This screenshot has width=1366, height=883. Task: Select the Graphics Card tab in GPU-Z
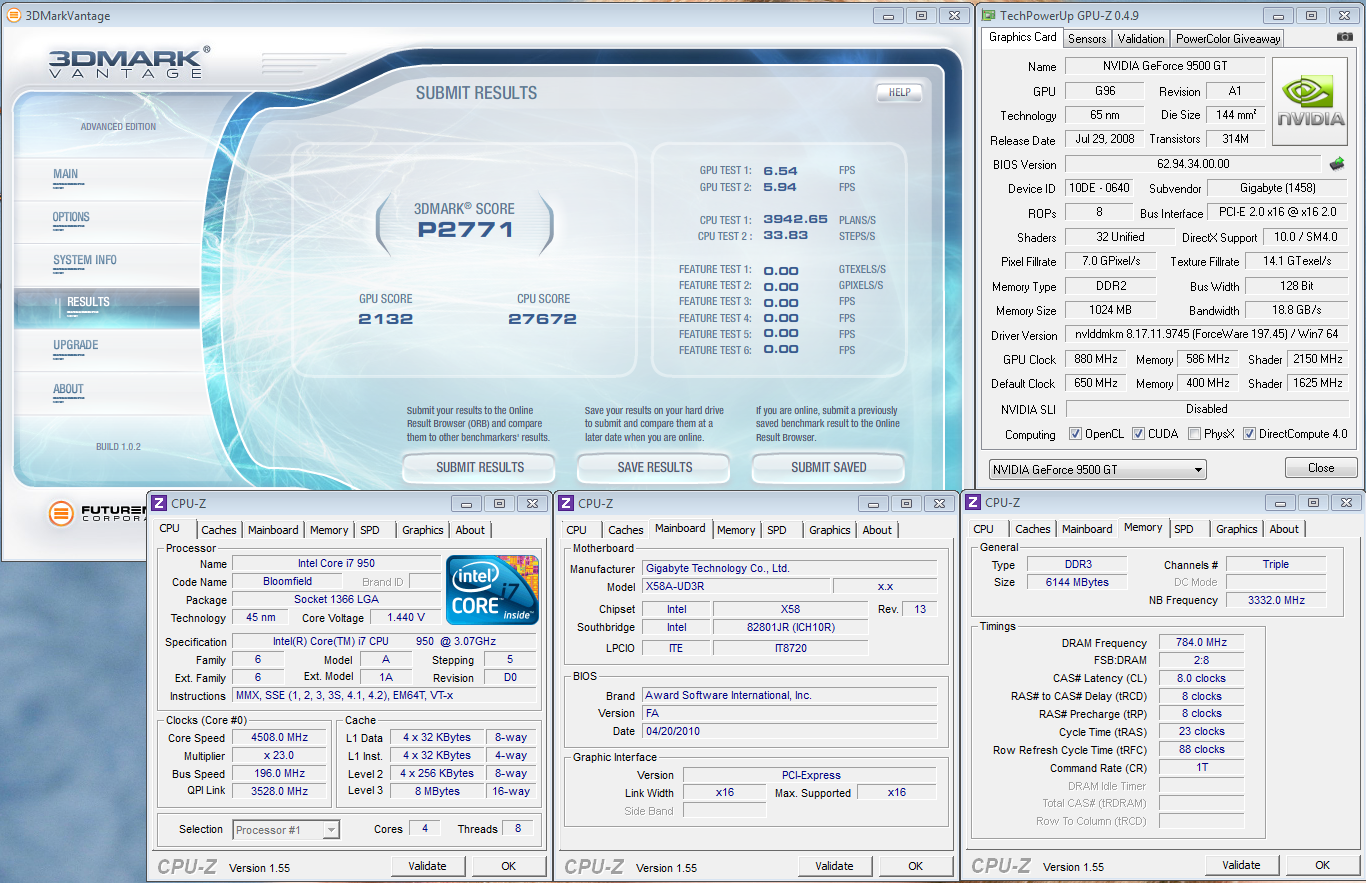(1022, 37)
